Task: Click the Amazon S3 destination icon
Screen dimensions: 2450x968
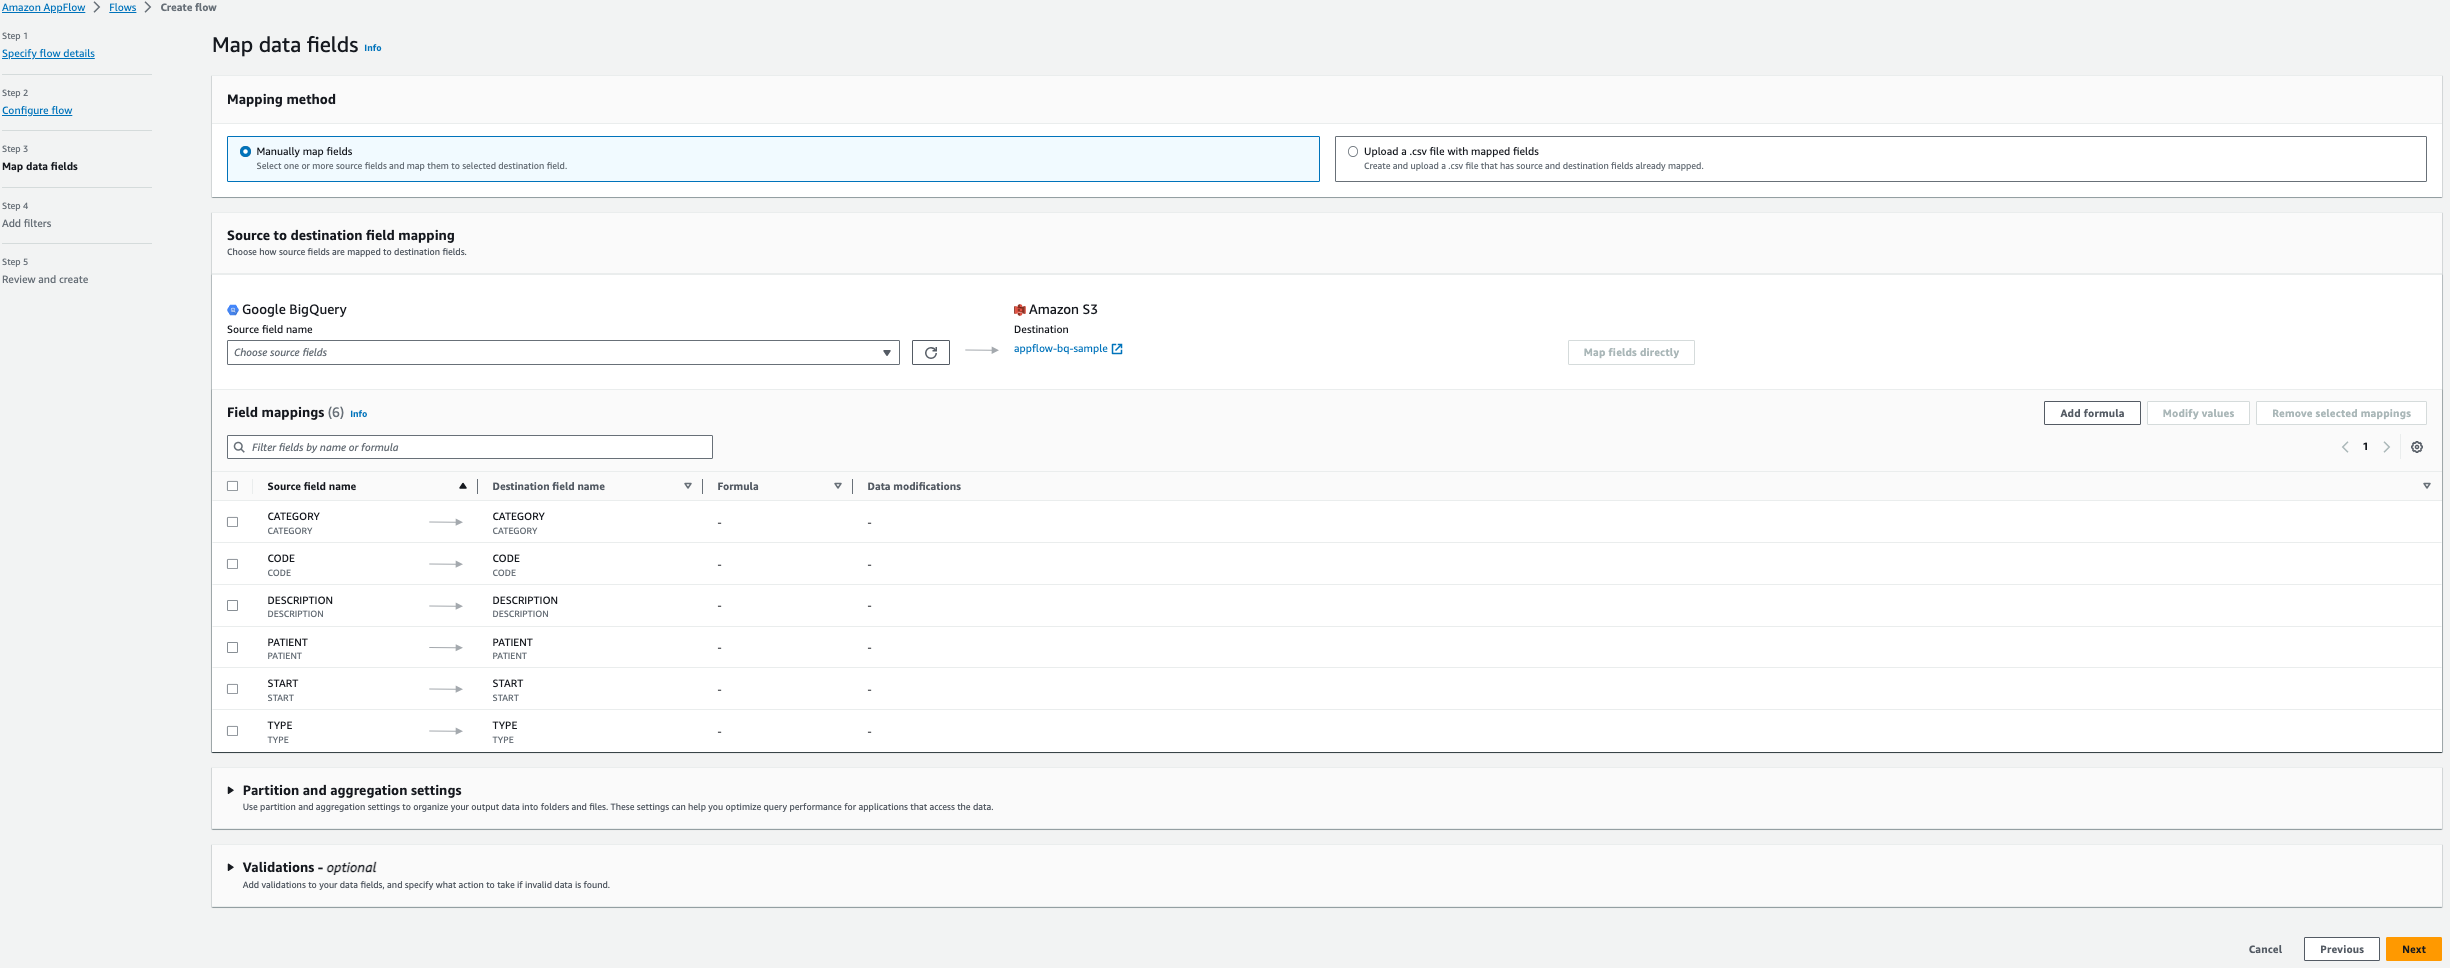Action: [x=1021, y=309]
